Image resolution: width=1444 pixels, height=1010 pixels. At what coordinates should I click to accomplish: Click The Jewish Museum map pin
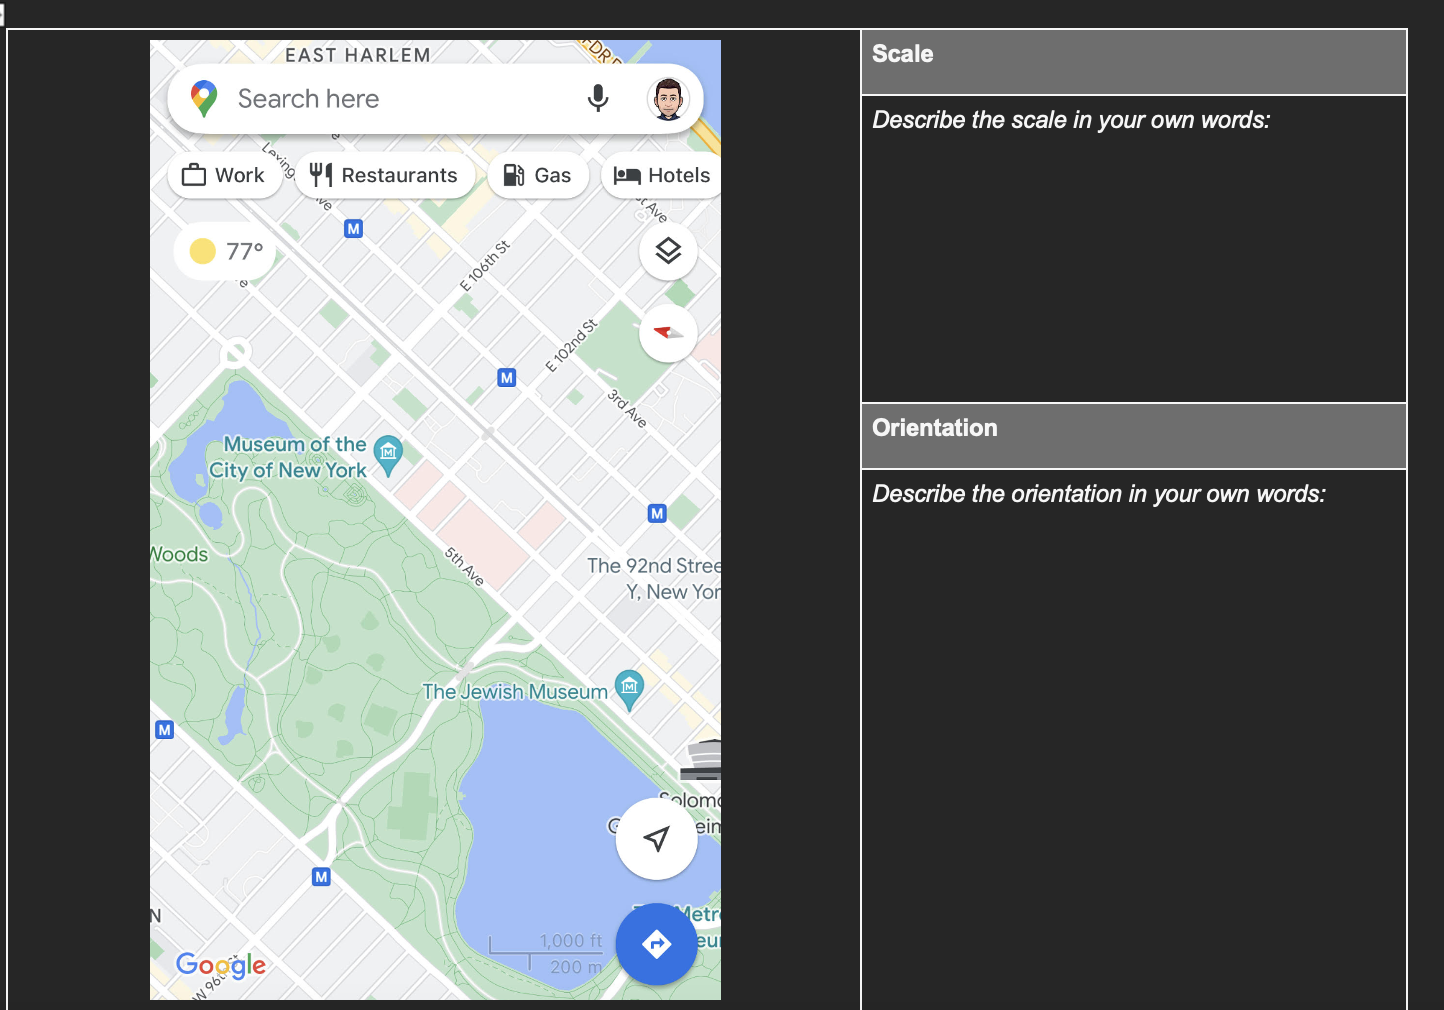tap(629, 690)
